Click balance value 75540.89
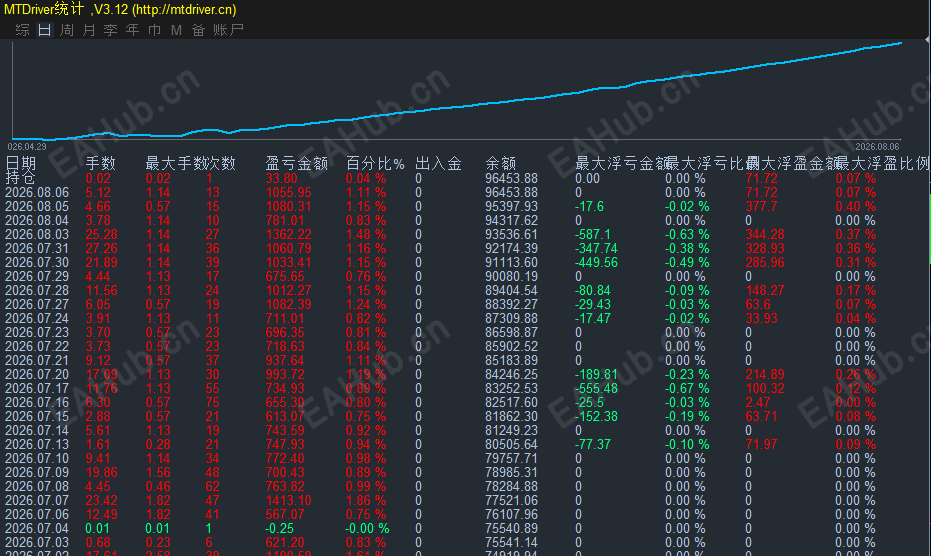 [511, 528]
